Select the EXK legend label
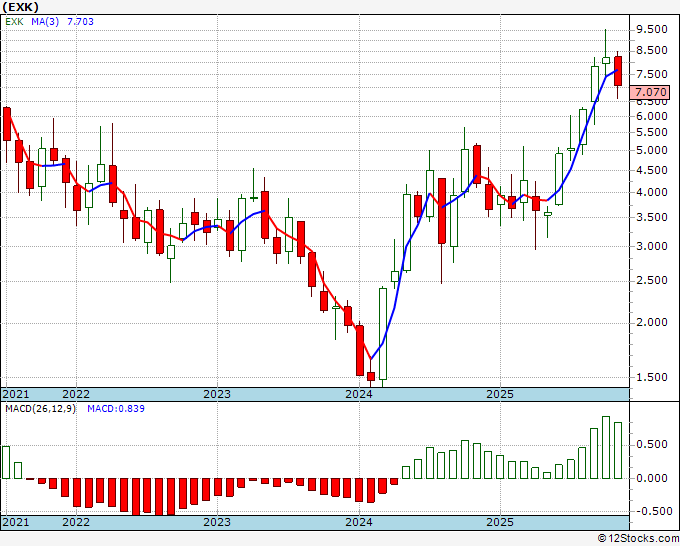 tap(15, 21)
